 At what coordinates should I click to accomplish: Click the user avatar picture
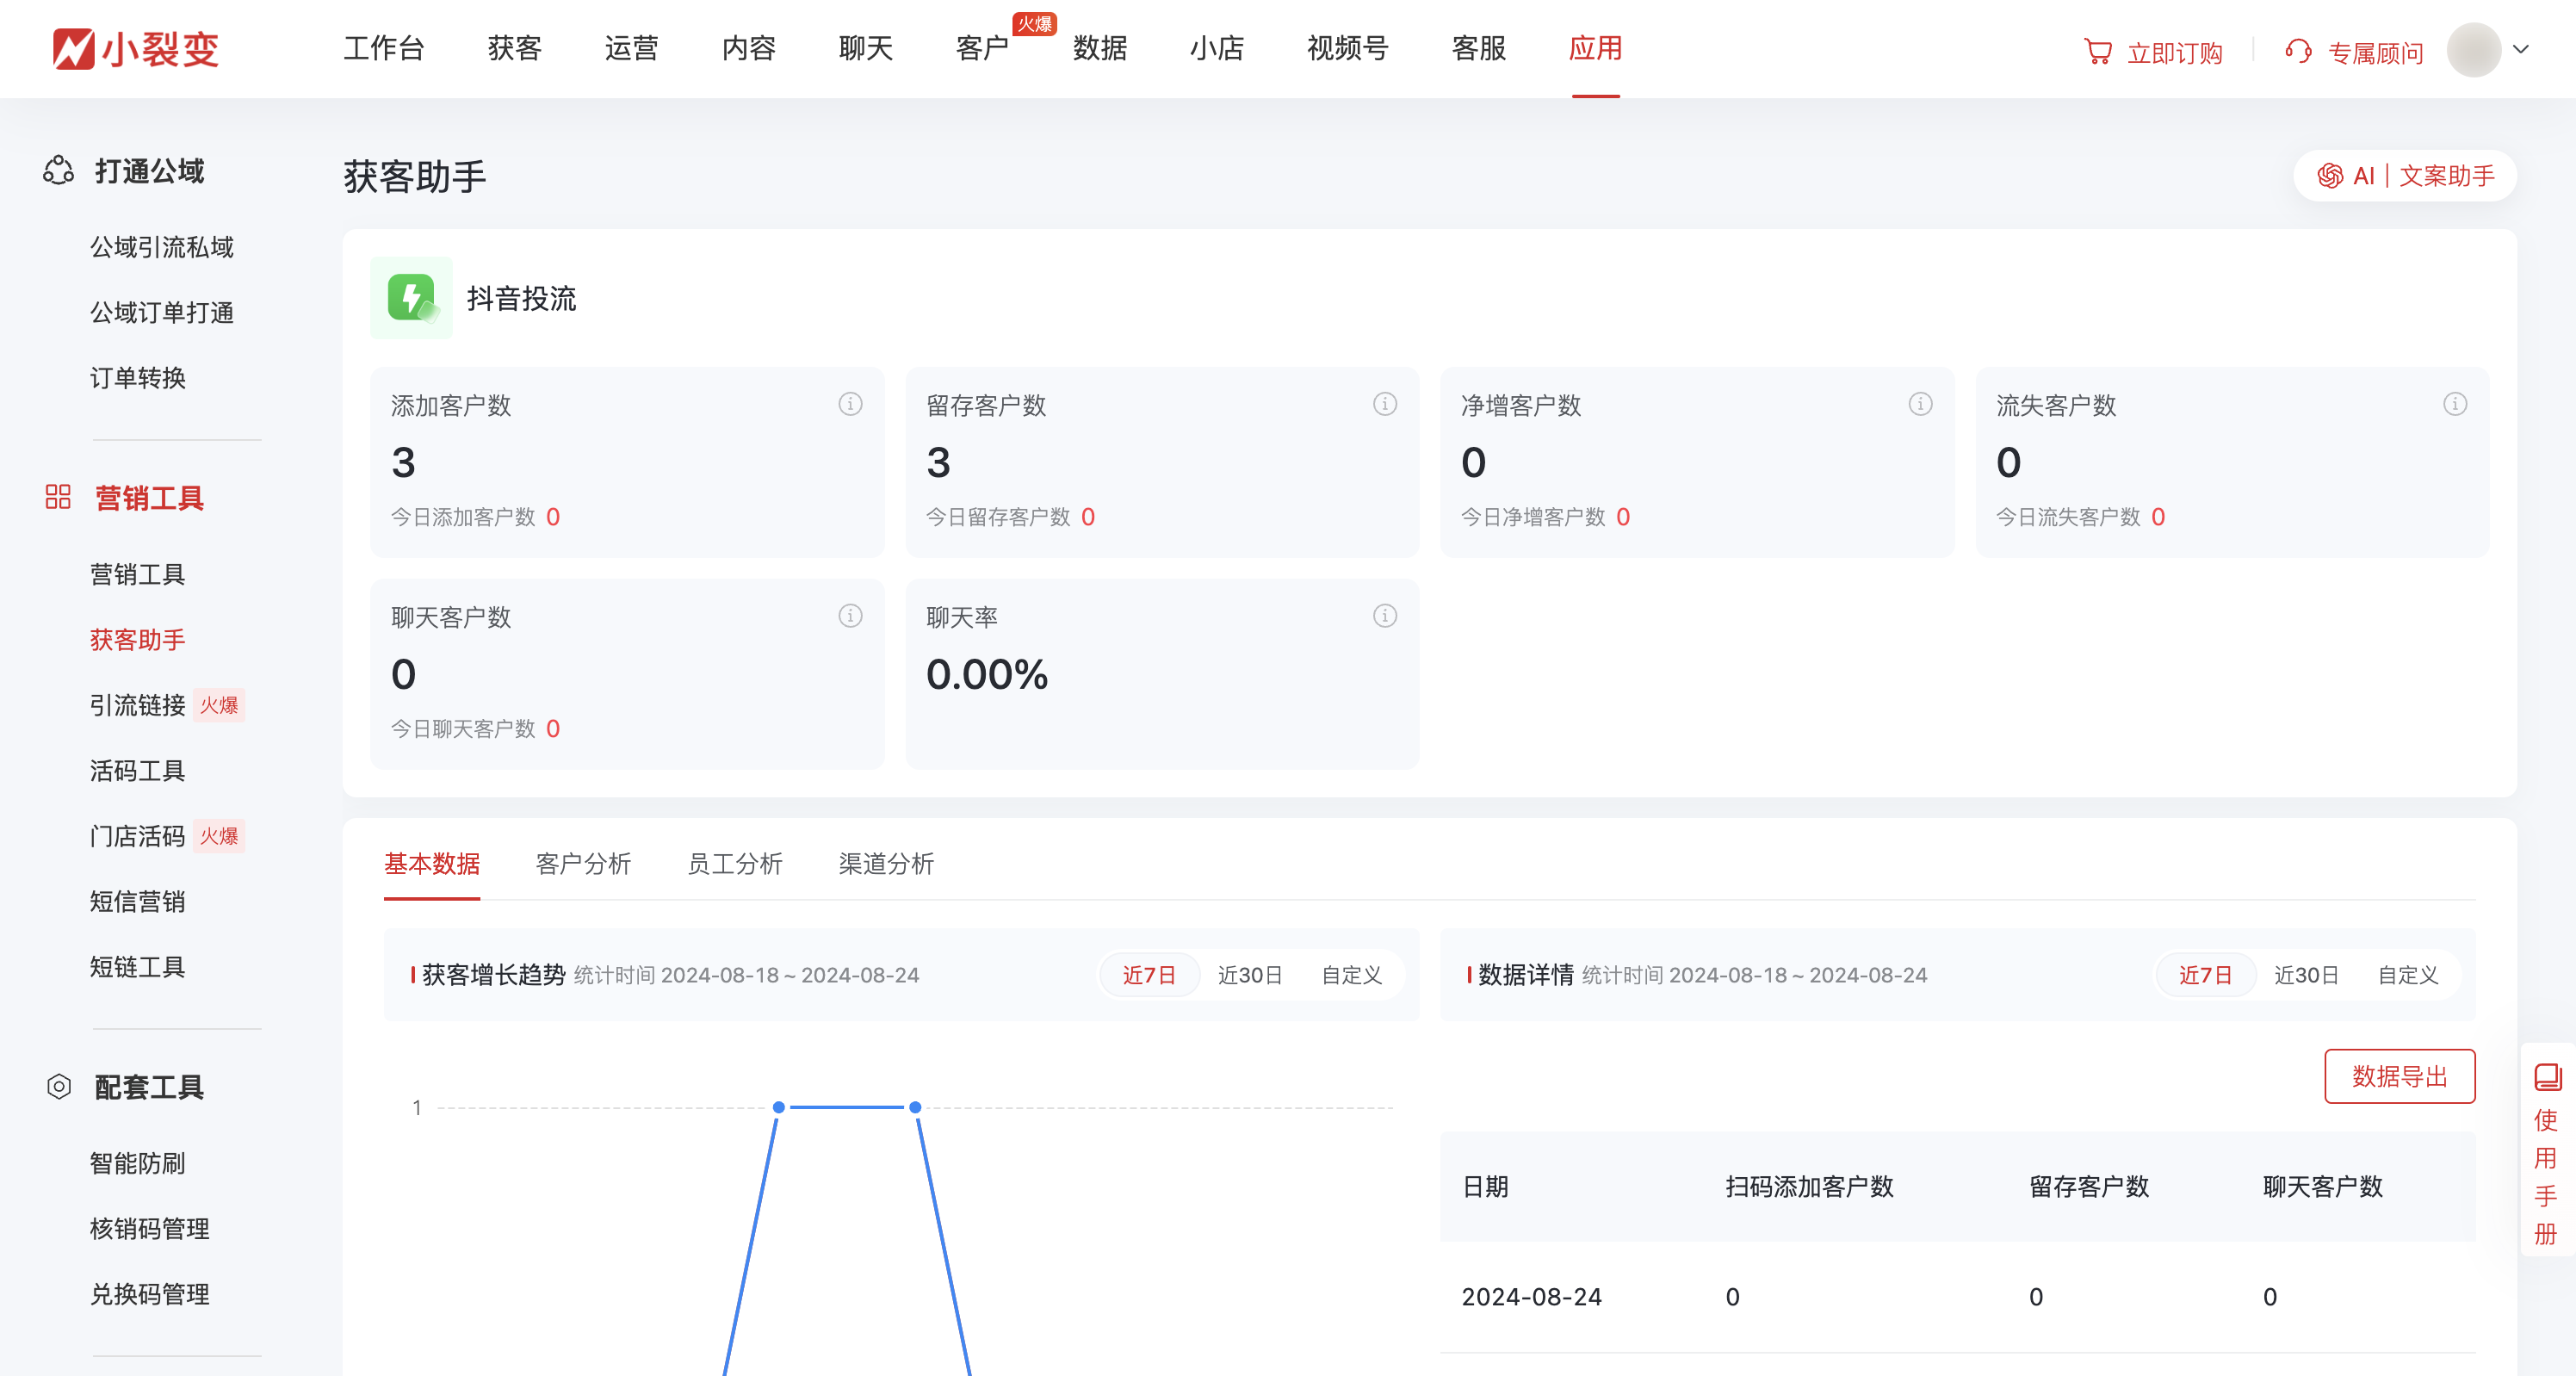[x=2473, y=50]
